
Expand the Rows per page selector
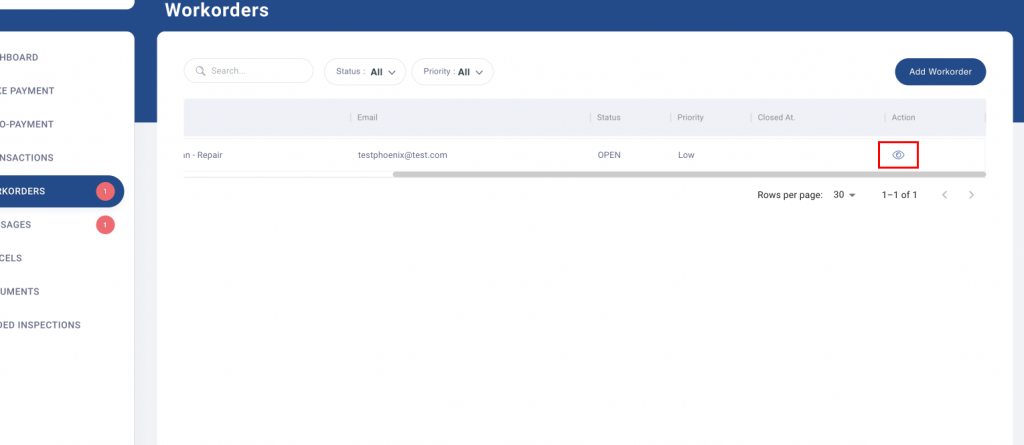845,195
